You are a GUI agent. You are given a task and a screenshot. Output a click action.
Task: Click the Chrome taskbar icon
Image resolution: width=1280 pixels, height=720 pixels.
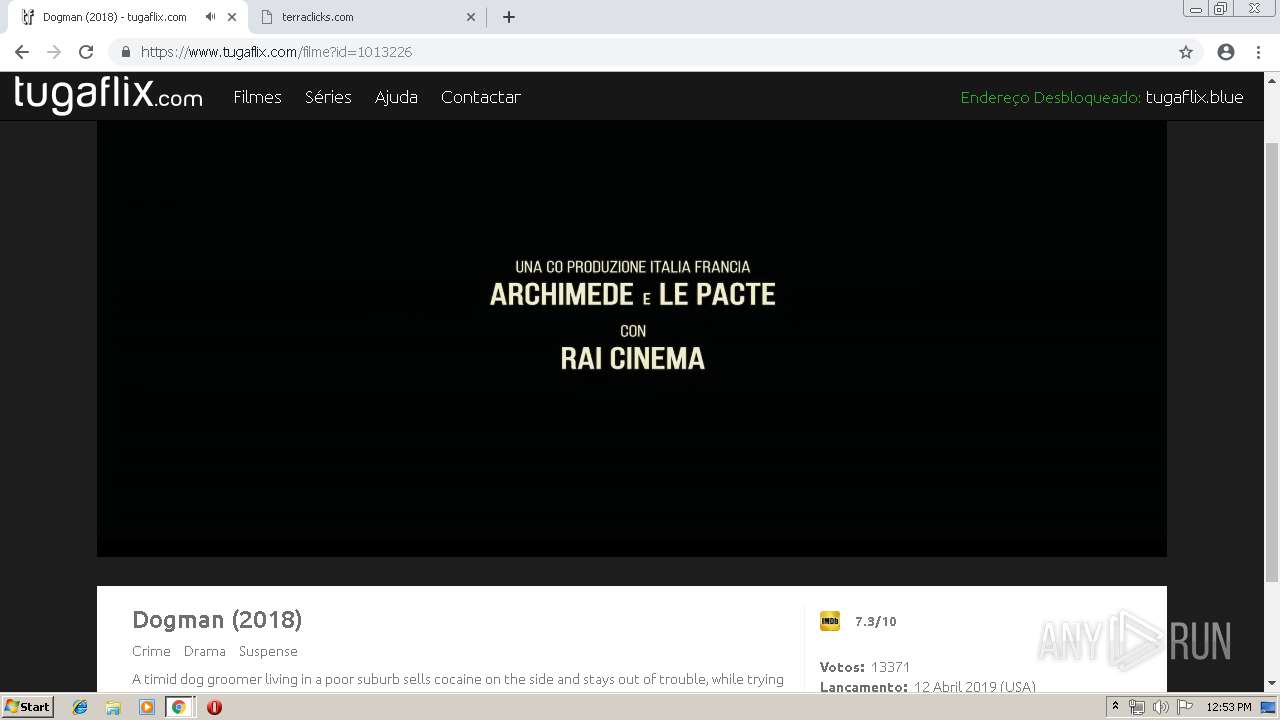(179, 707)
